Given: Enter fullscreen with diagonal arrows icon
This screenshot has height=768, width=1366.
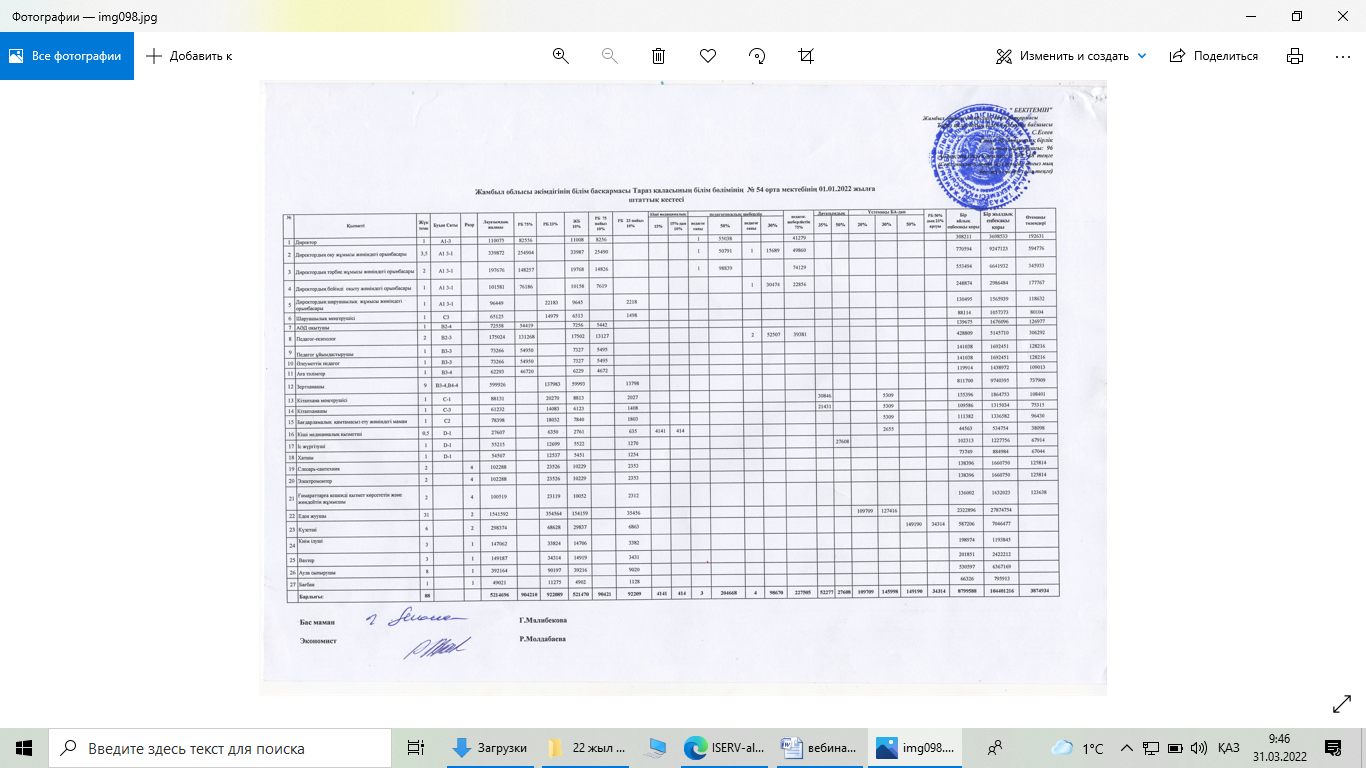Looking at the screenshot, I should tap(1342, 705).
